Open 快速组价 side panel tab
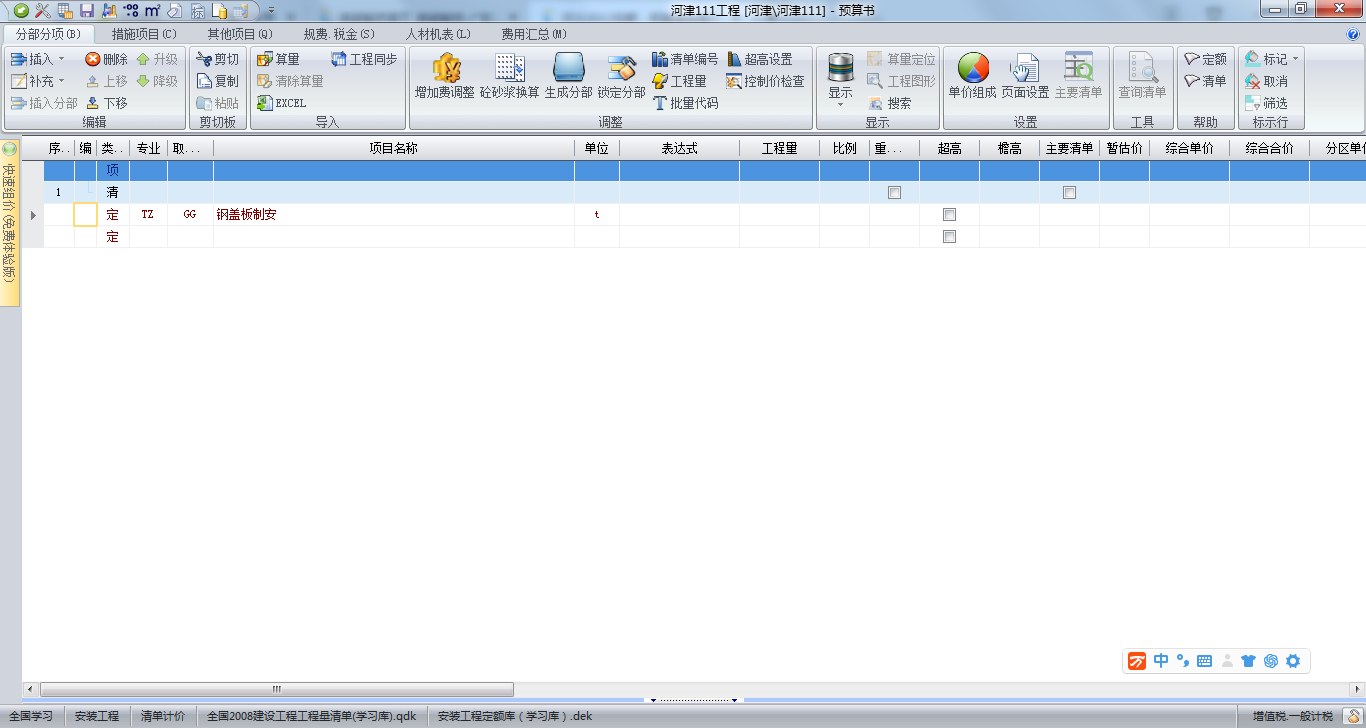Screen dimensions: 1366x728 click(10, 223)
